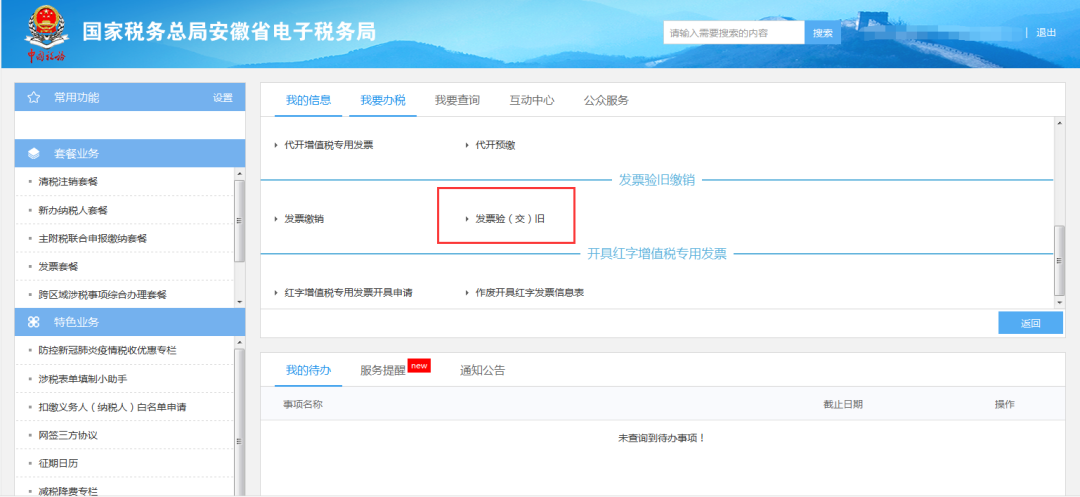Viewport: 1080px width, 497px height.
Task: Click the four-dot icon beside 特色业务
Action: 34,322
